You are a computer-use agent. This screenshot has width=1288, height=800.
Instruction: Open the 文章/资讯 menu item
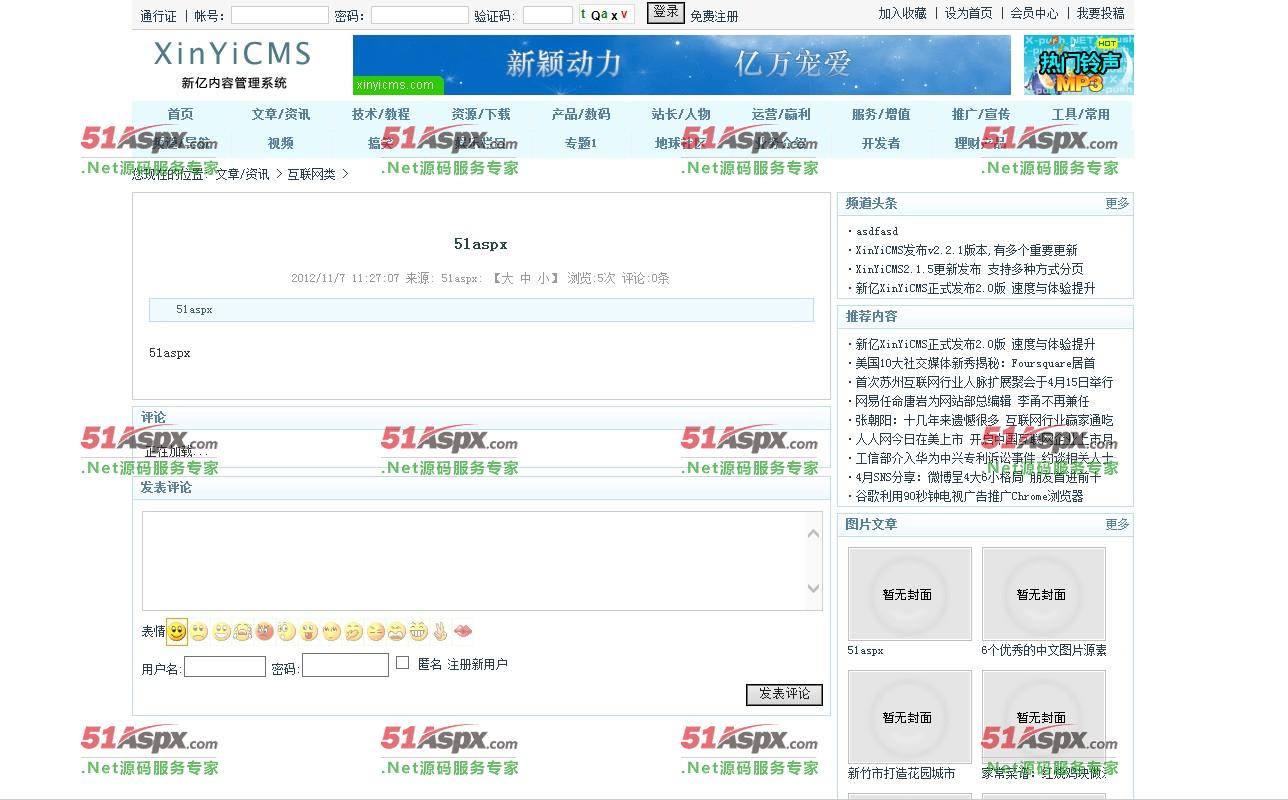tap(281, 114)
